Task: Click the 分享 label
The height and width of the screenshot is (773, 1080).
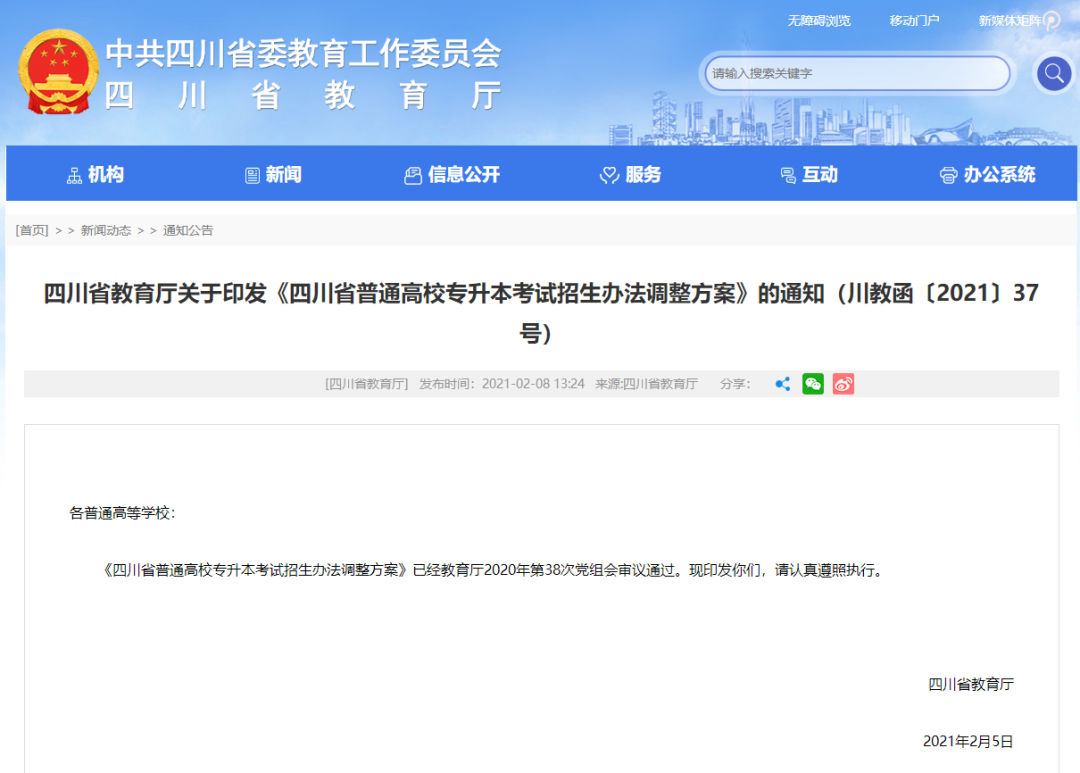Action: pyautogui.click(x=735, y=384)
